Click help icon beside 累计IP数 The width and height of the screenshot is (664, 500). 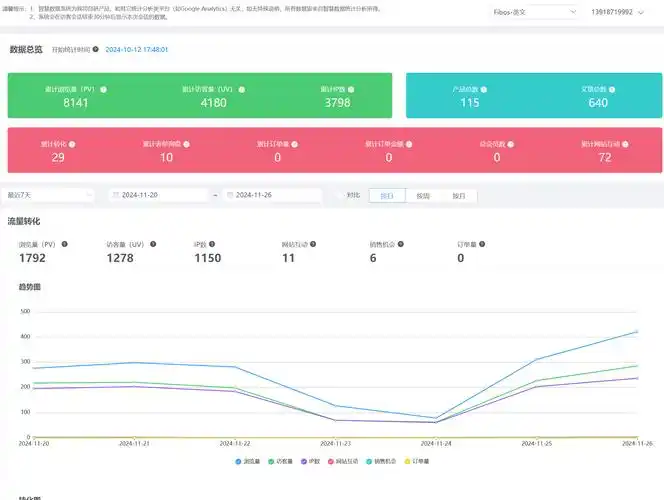(352, 89)
